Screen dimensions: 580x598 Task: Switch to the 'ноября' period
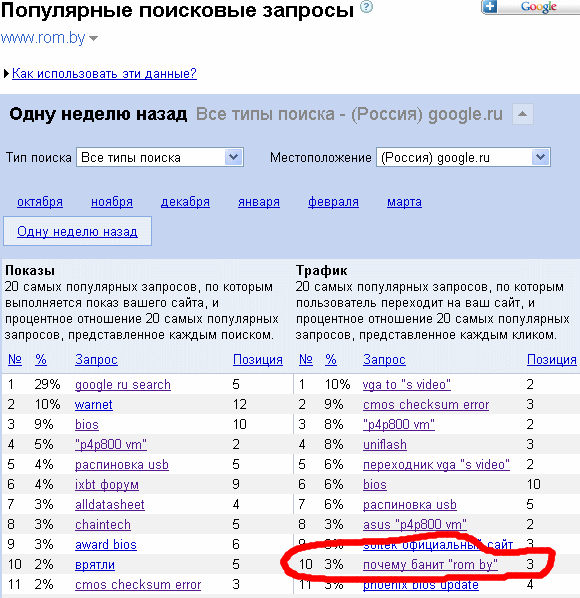112,202
